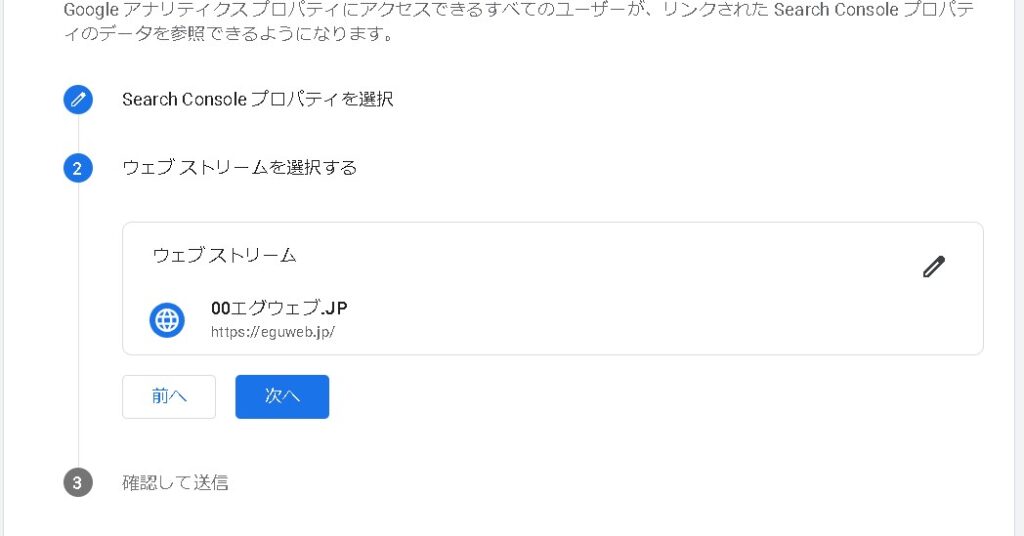Select the ウェブ ストリームを選択する step heading

240,168
